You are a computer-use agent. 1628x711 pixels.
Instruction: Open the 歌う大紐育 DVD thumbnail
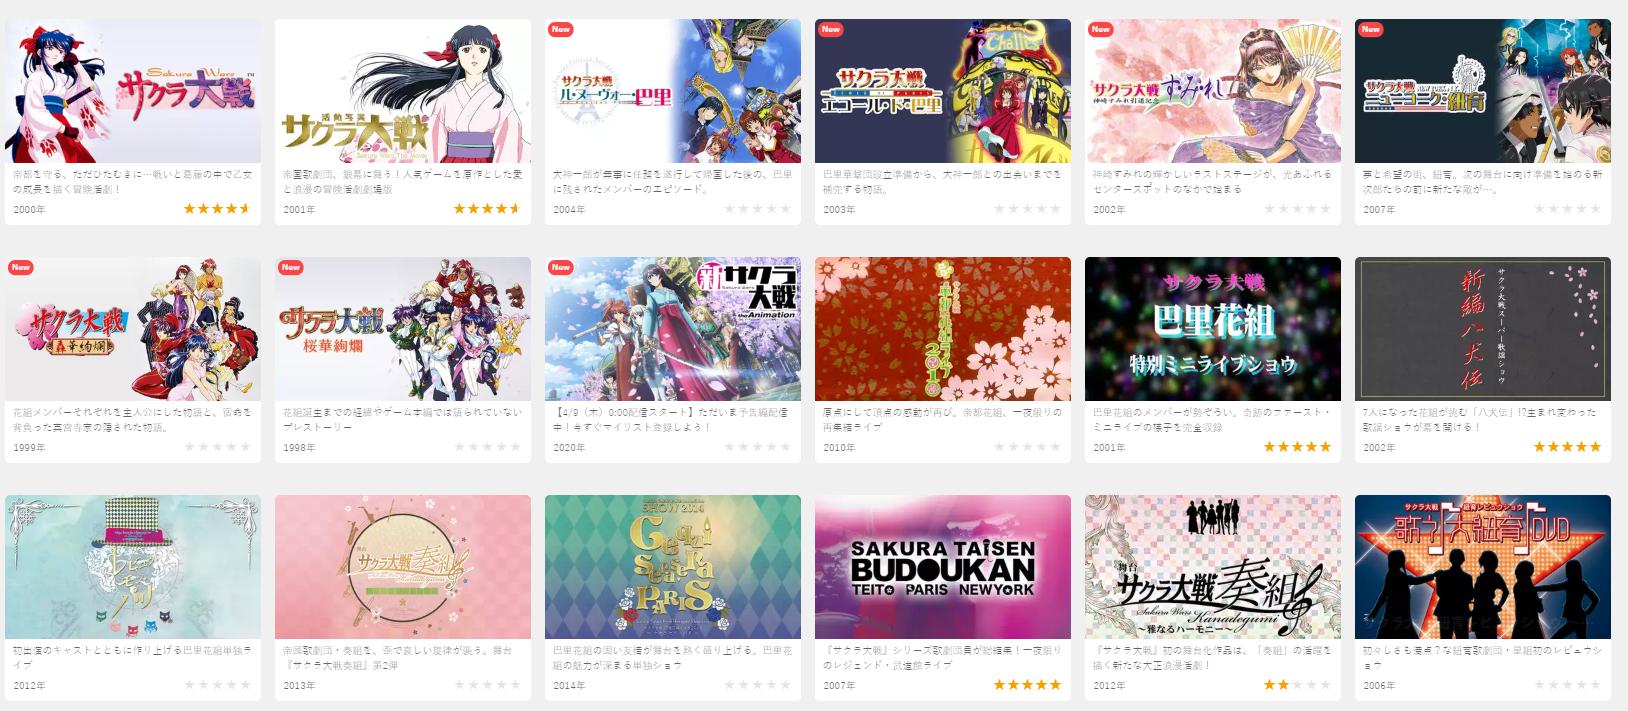1483,567
